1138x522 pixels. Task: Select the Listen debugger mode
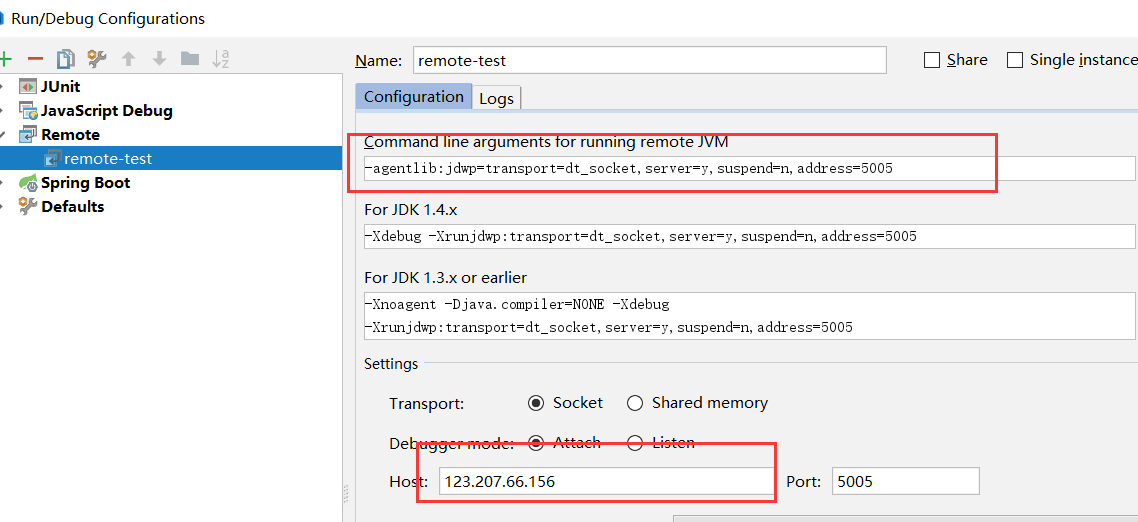[x=635, y=443]
